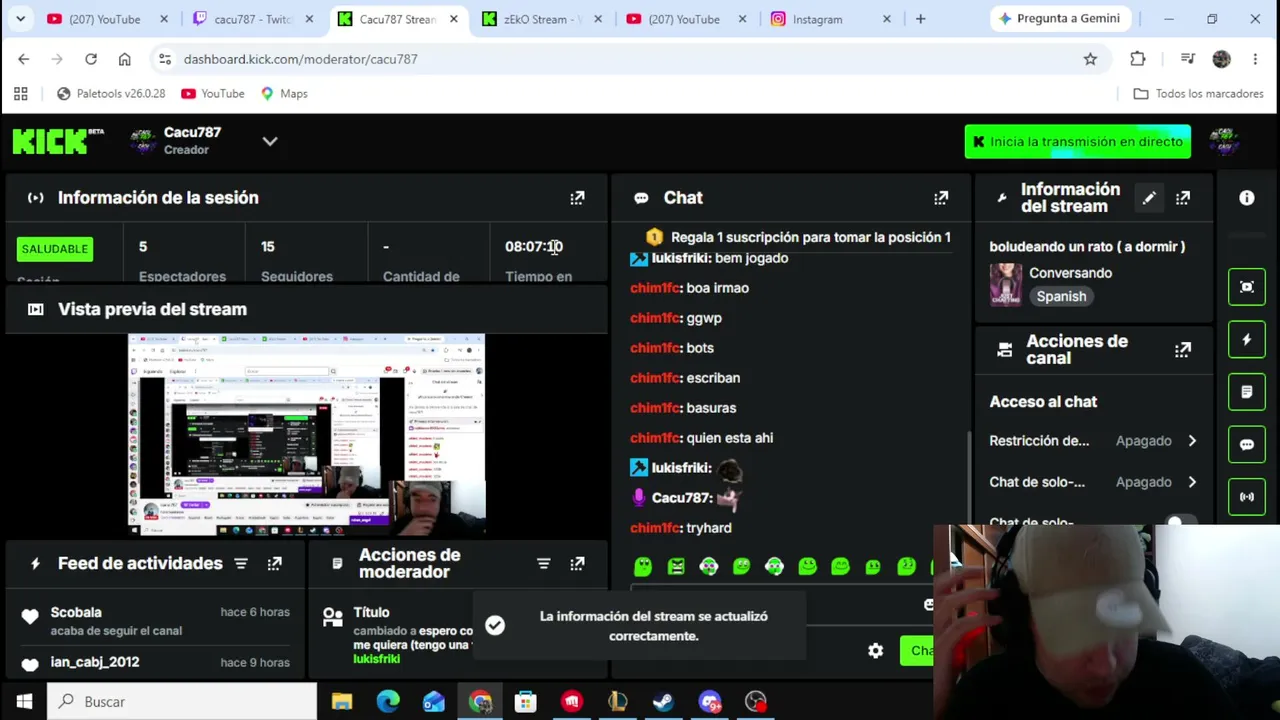Go to the browser home page

pyautogui.click(x=125, y=59)
